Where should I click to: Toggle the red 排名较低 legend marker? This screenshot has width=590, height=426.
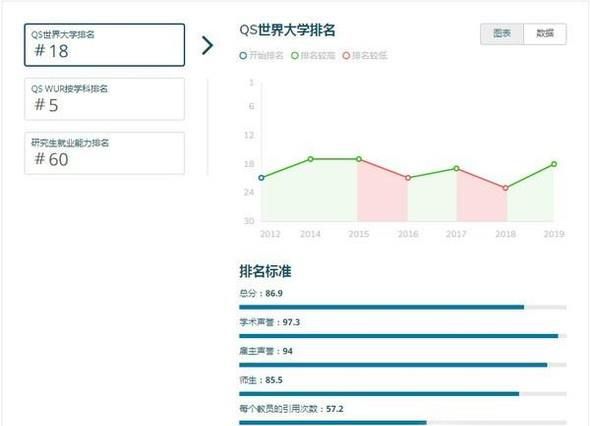346,56
